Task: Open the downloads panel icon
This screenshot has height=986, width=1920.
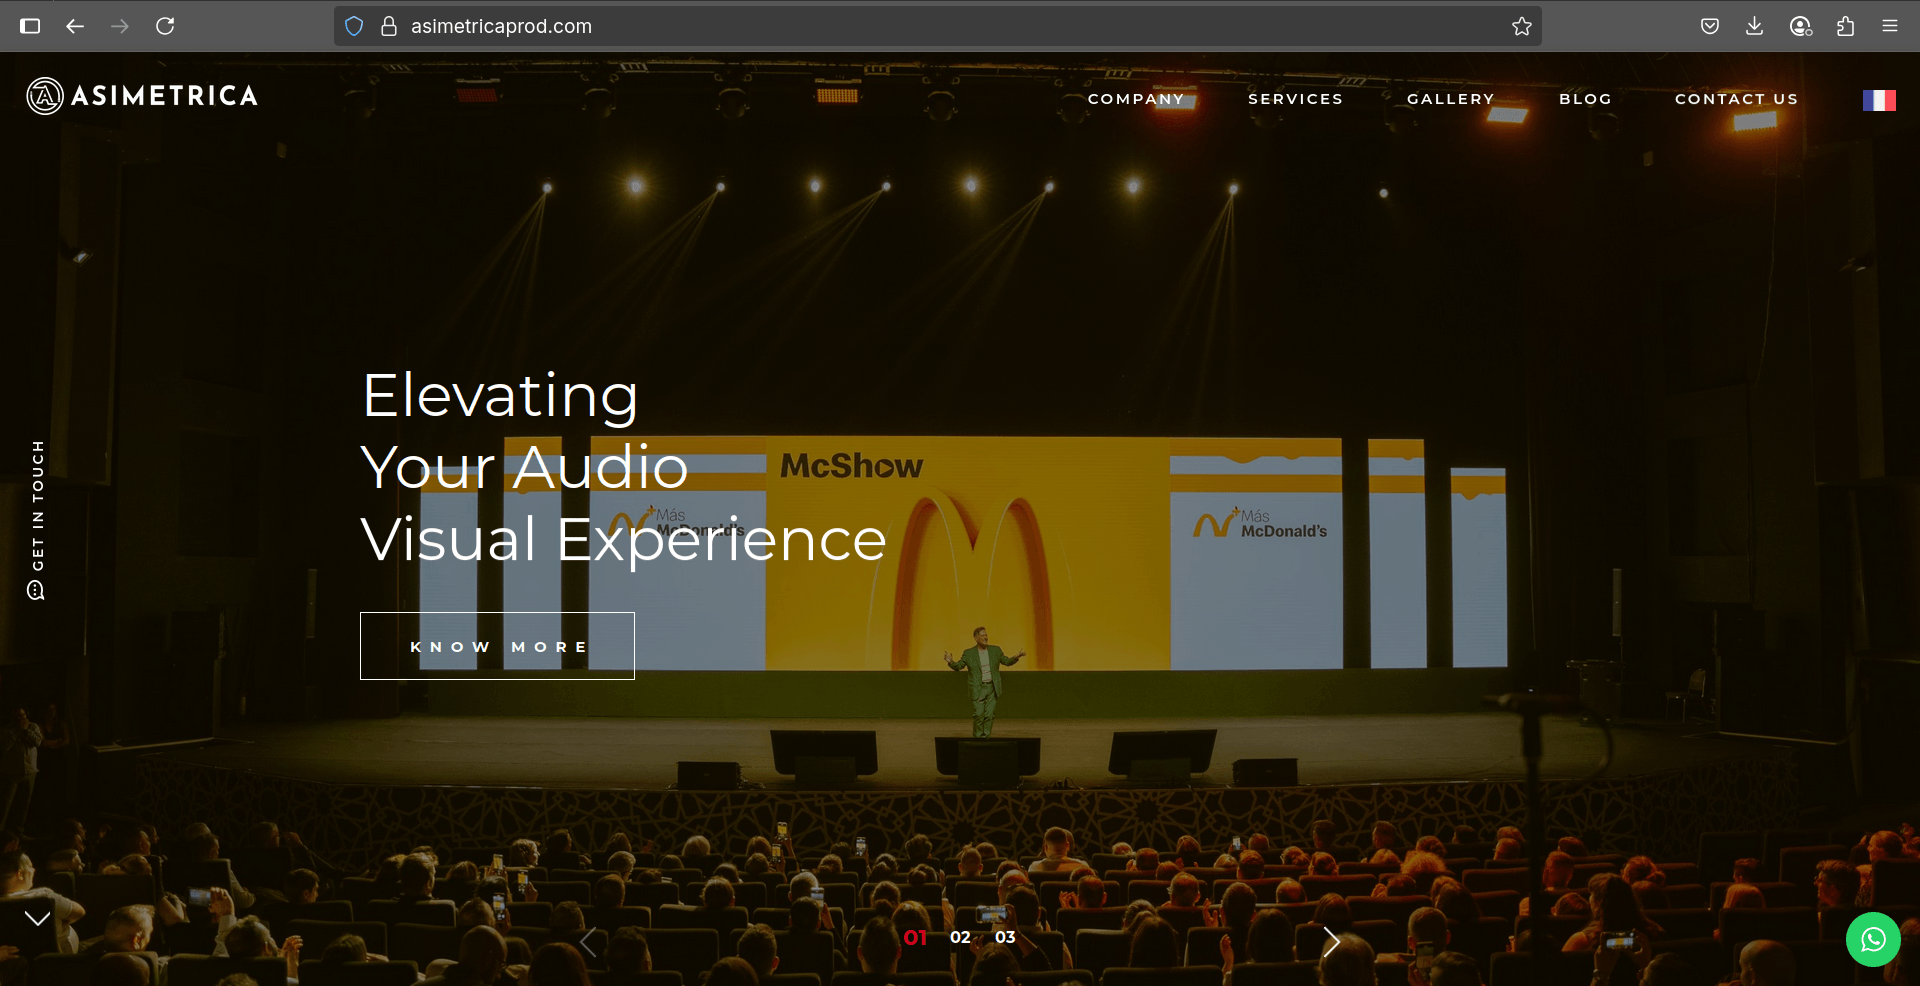Action: coord(1754,26)
